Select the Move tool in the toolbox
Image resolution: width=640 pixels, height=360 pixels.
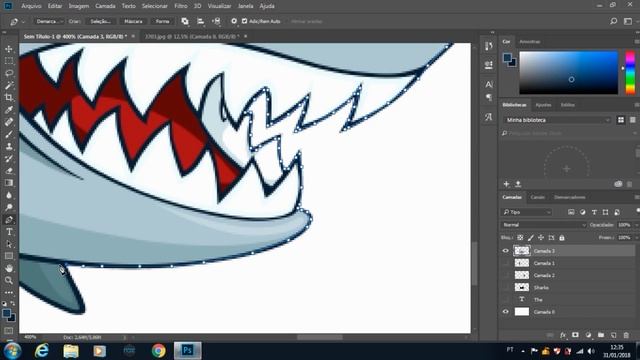click(x=9, y=49)
